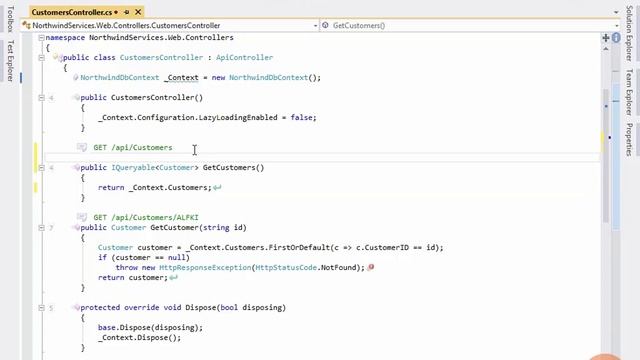Viewport: 640px width, 360px height.
Task: Click the return arrow icon after _Context.Customers;
Action: pos(217,188)
